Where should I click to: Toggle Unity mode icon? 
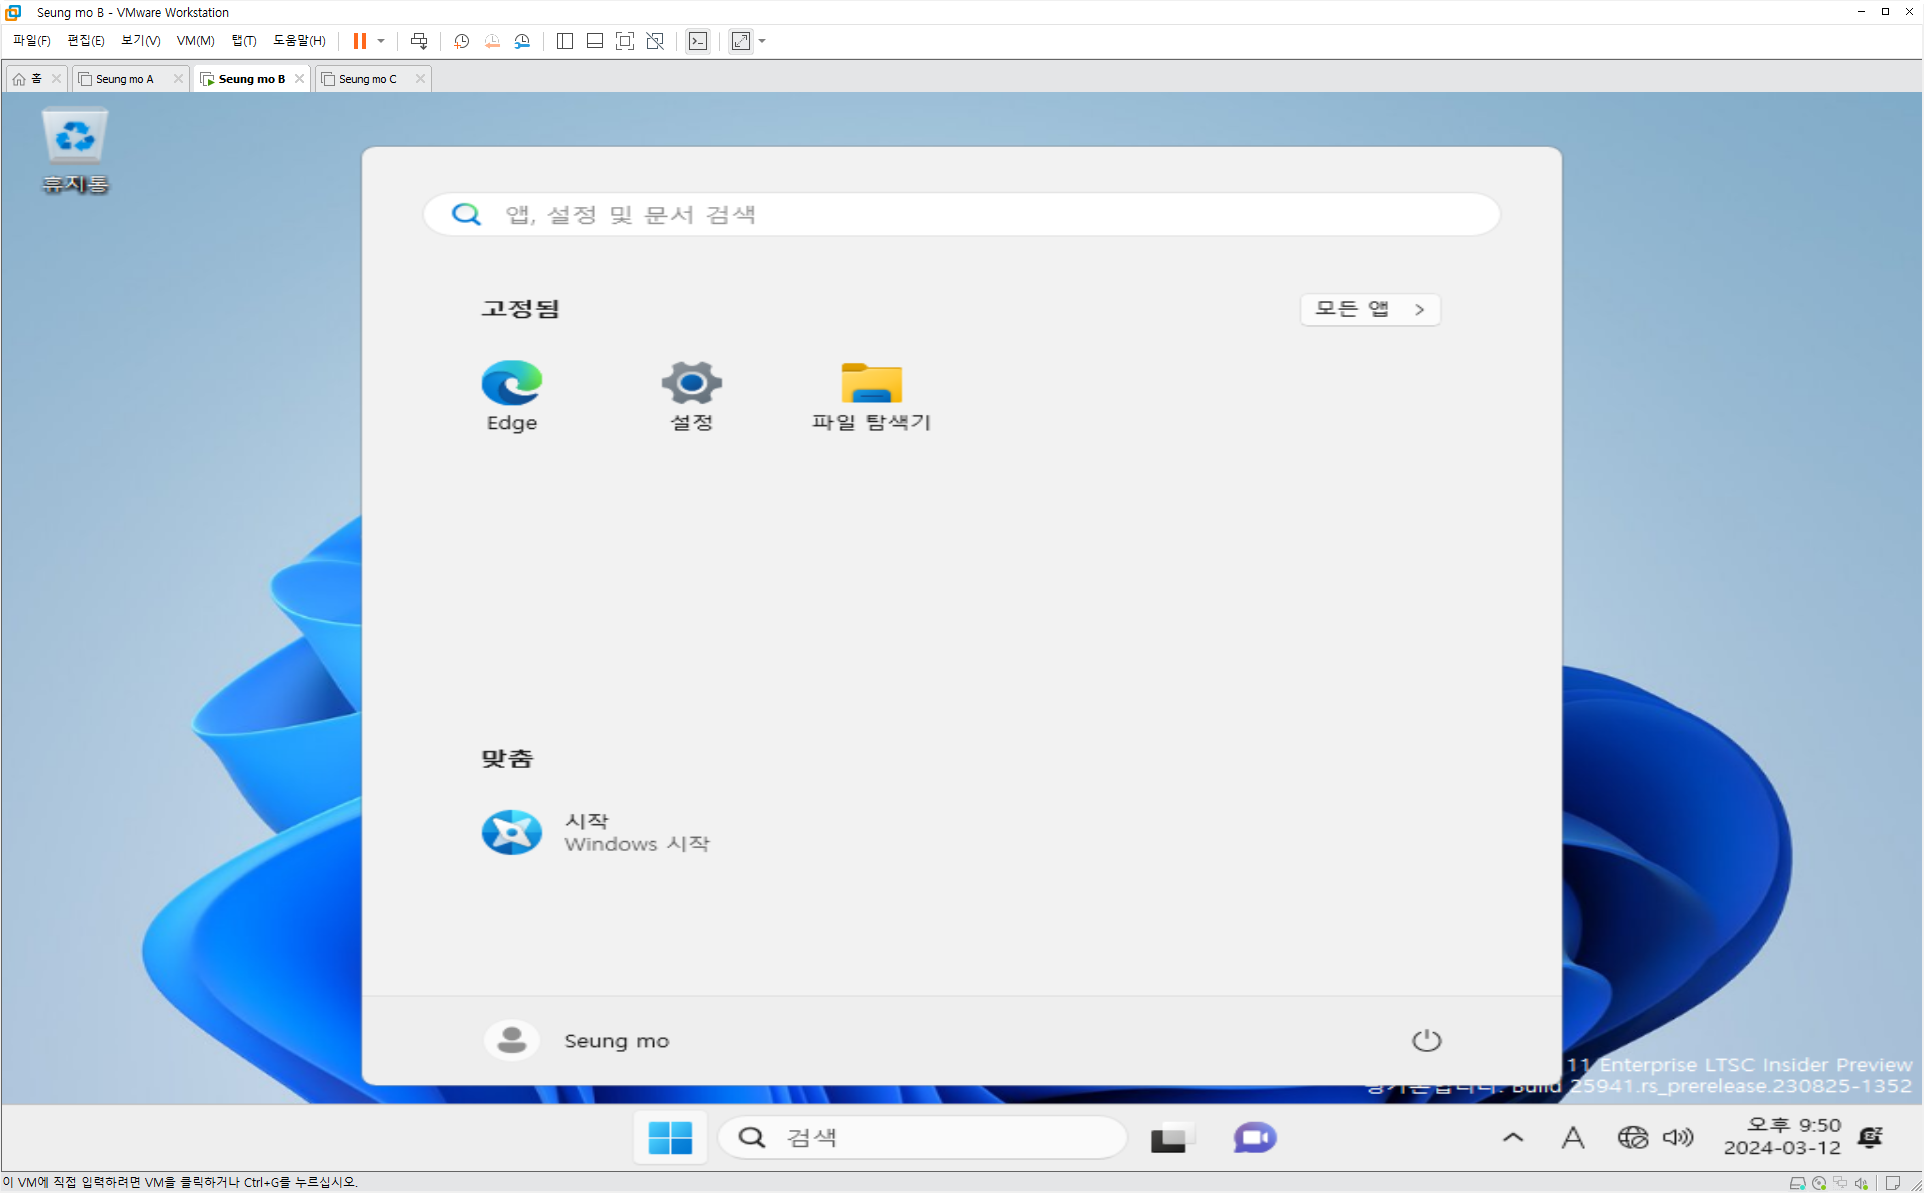(x=655, y=41)
